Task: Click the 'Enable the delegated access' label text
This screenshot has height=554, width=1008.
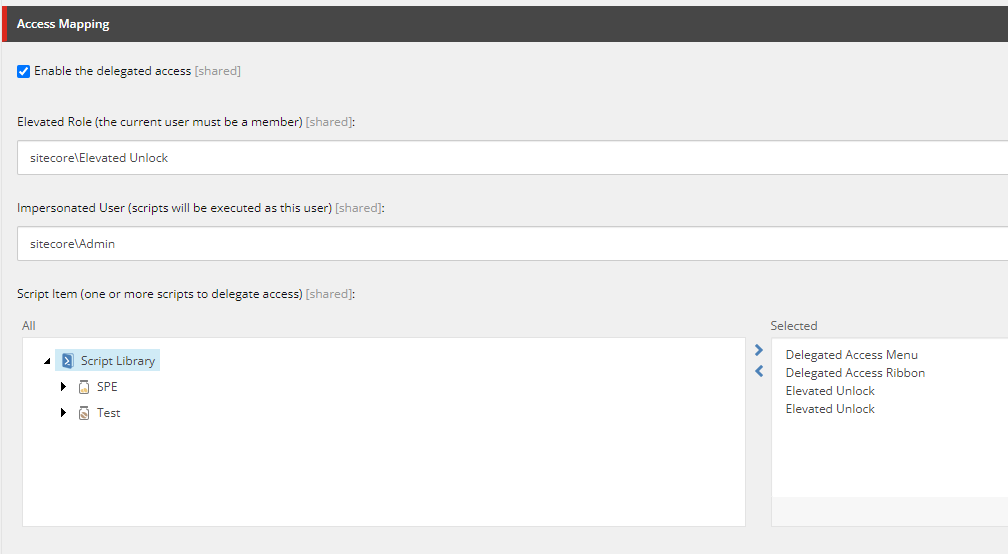Action: [x=112, y=71]
